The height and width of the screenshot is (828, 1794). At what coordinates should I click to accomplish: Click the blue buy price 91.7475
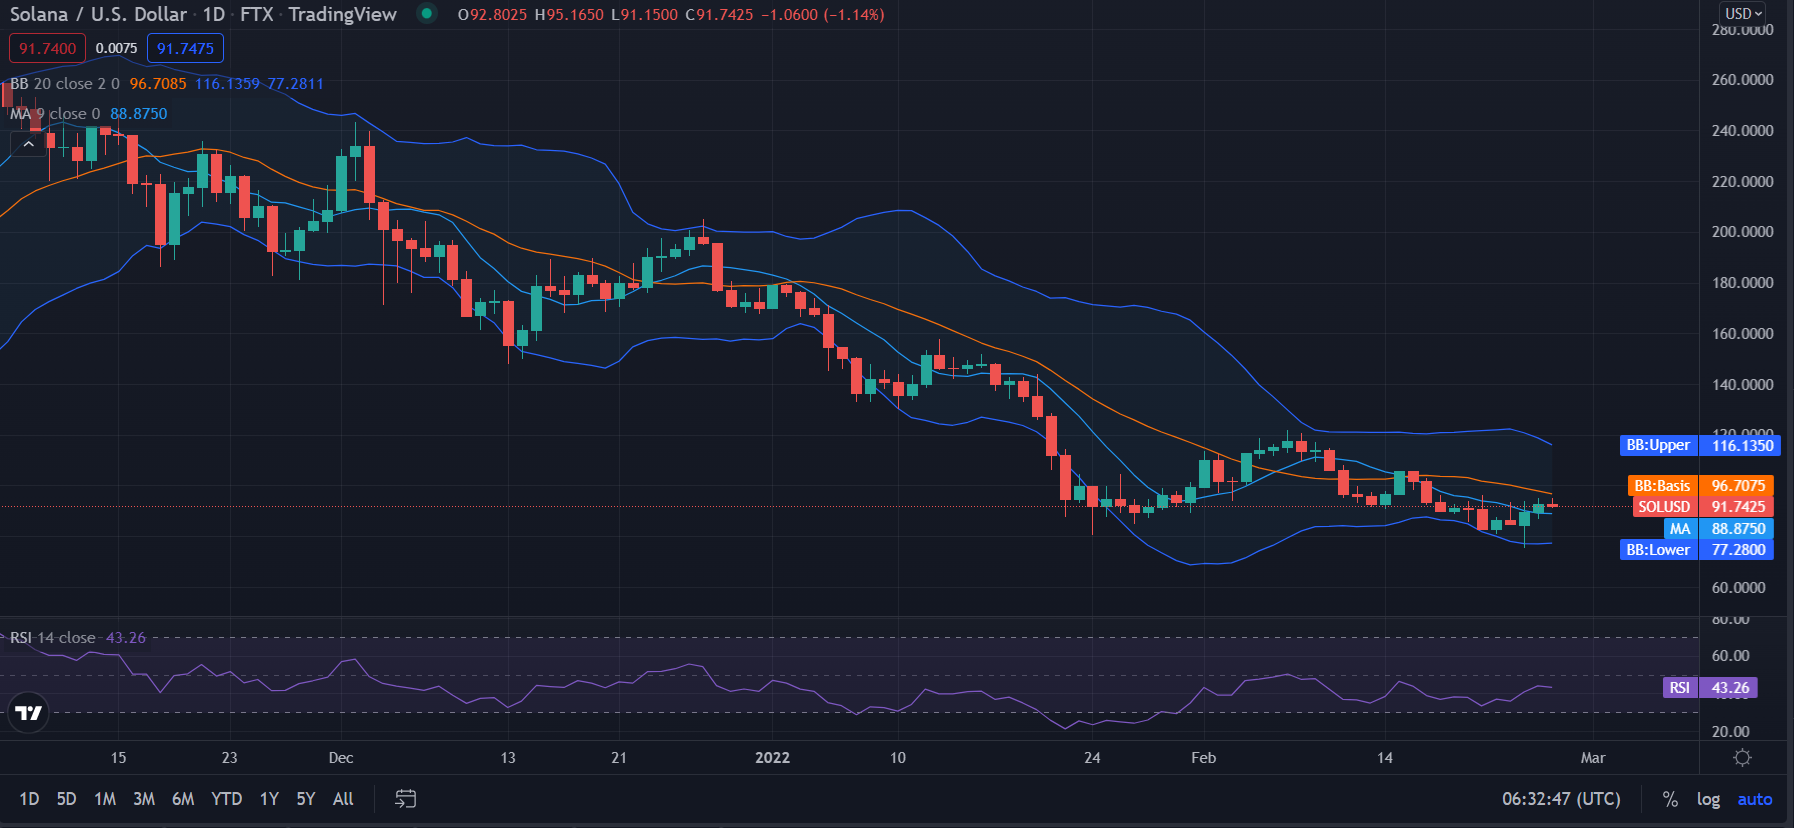coord(185,48)
